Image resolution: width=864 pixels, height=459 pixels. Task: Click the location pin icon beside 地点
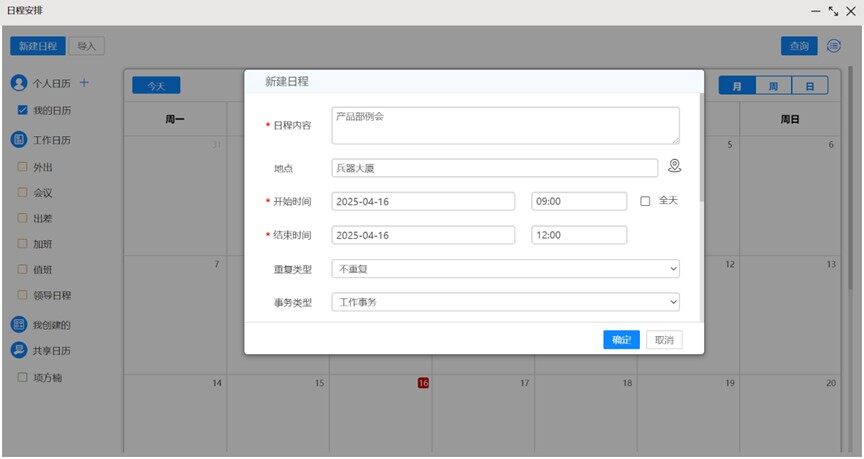pos(674,167)
